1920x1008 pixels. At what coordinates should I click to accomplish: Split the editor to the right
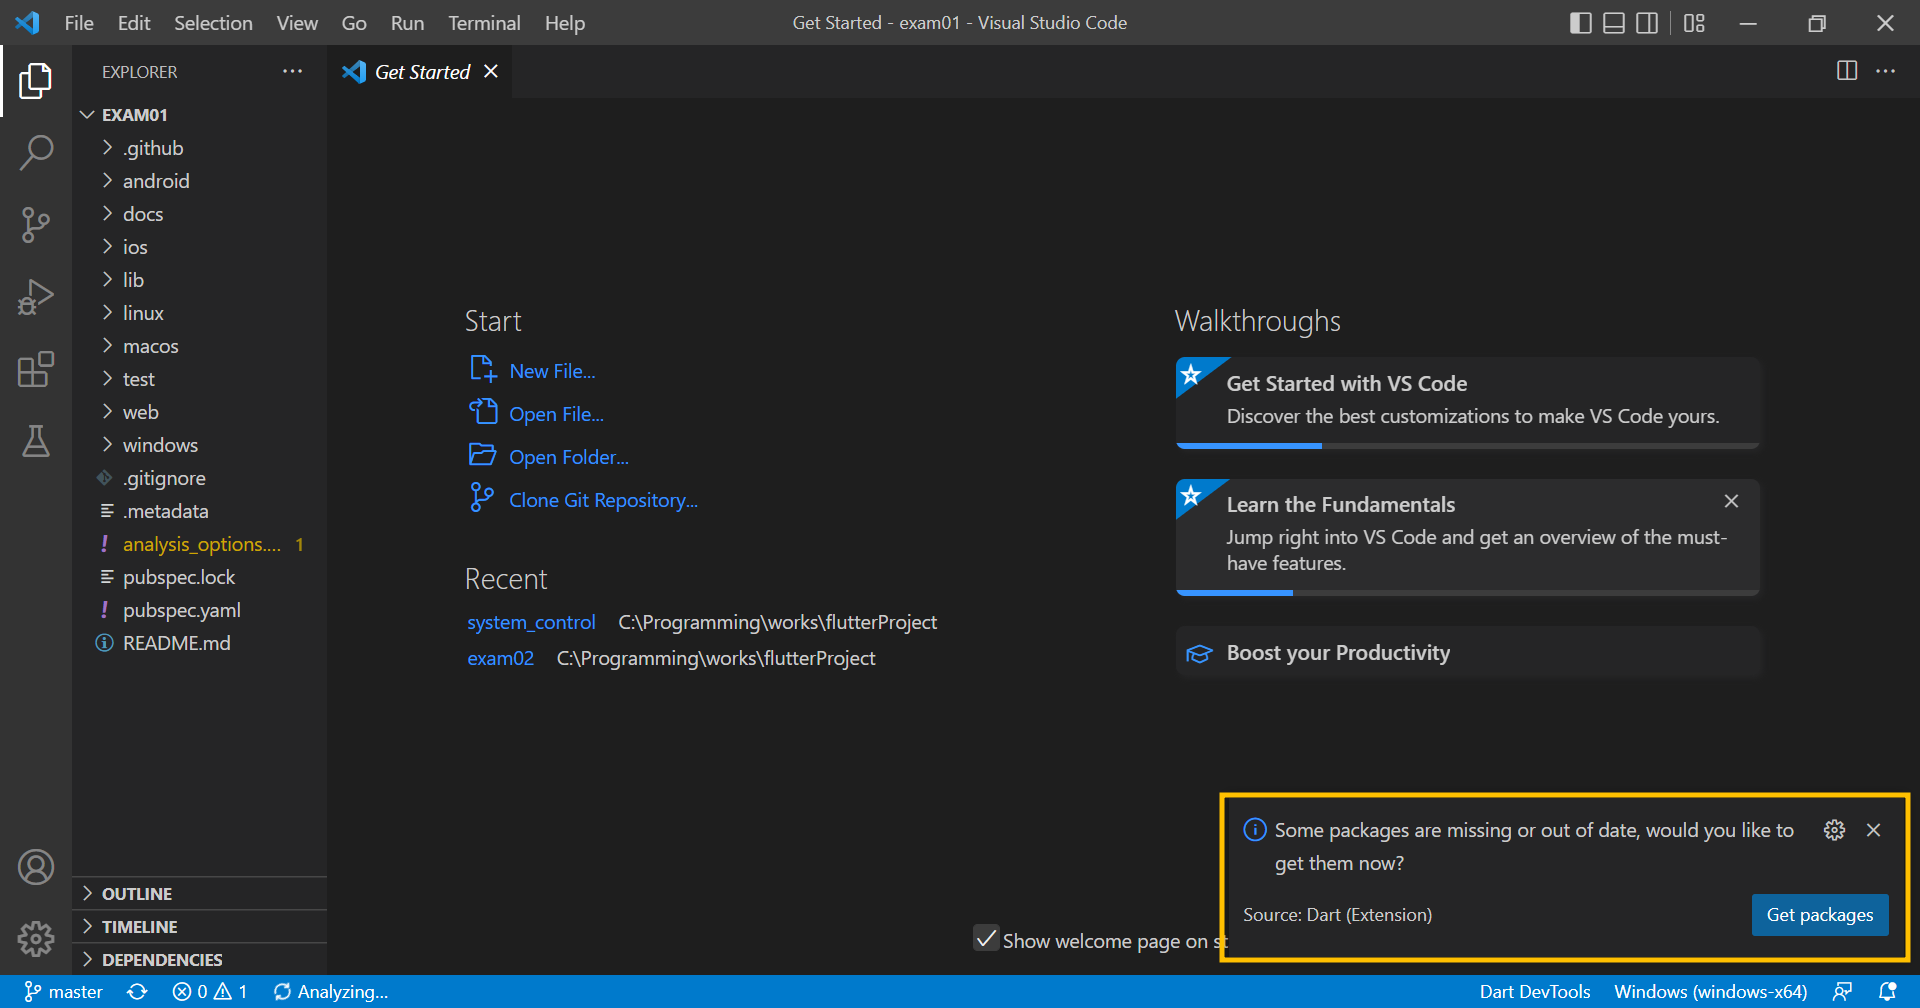point(1847,71)
